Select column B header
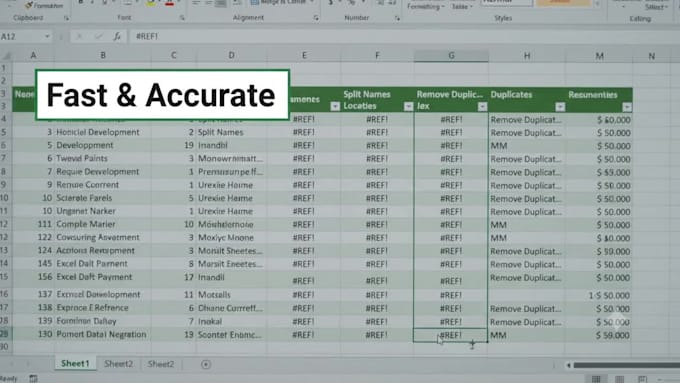The image size is (680, 383). click(x=103, y=56)
